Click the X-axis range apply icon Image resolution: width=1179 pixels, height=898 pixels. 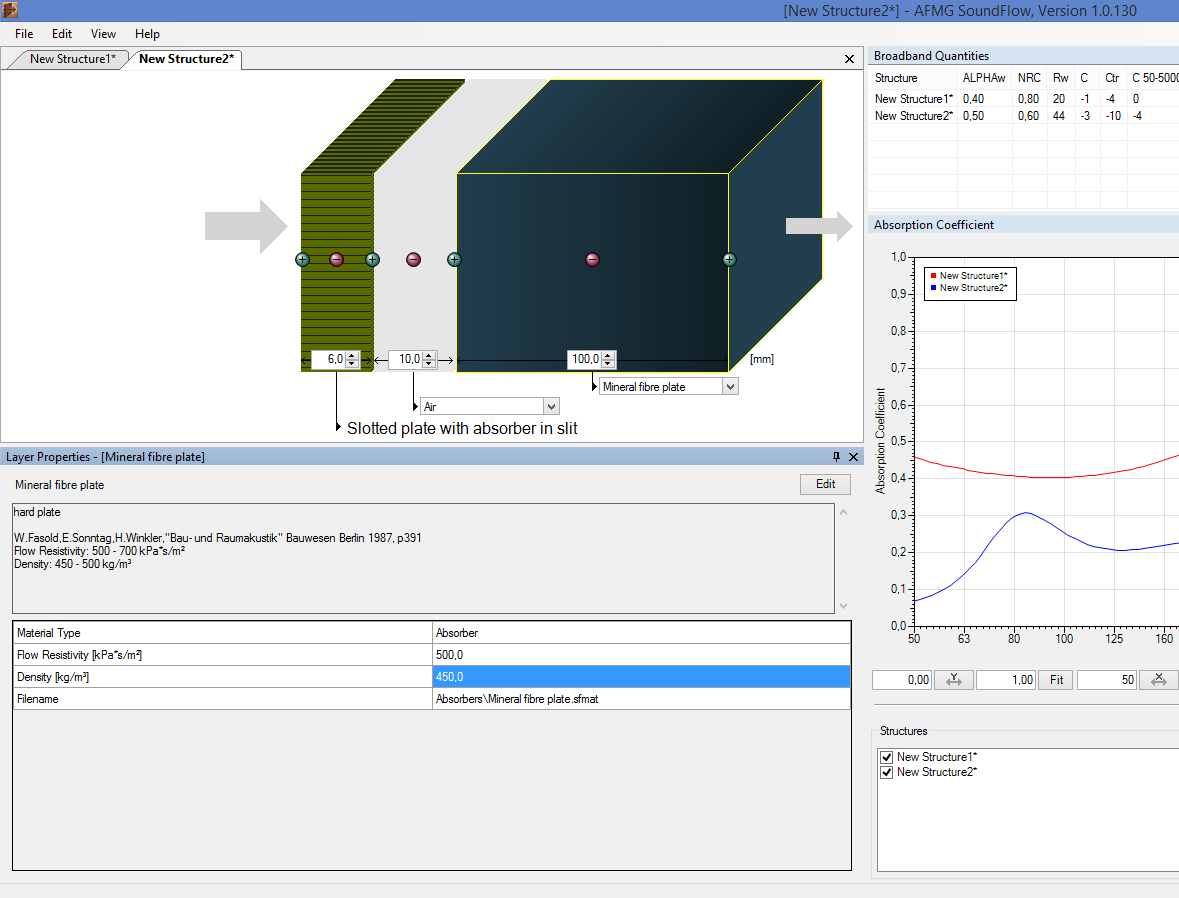click(1159, 680)
